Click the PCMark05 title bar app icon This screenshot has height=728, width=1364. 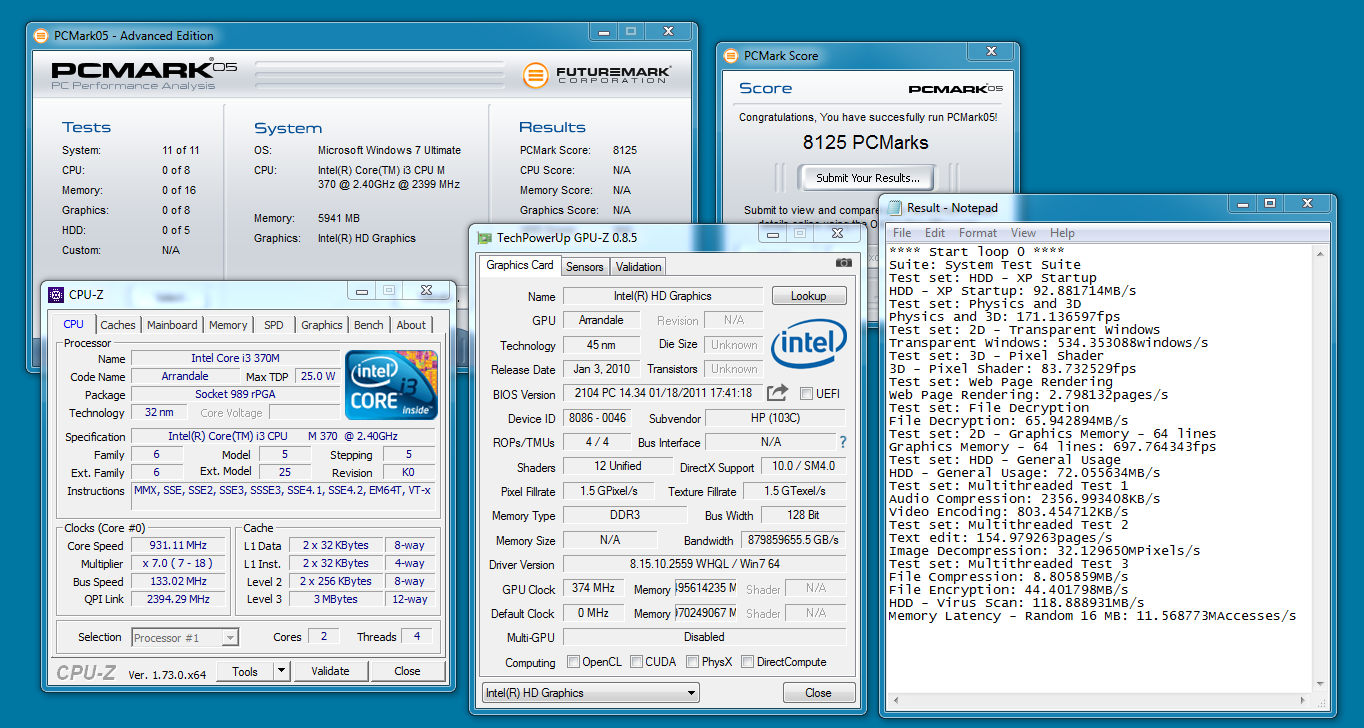pyautogui.click(x=40, y=35)
